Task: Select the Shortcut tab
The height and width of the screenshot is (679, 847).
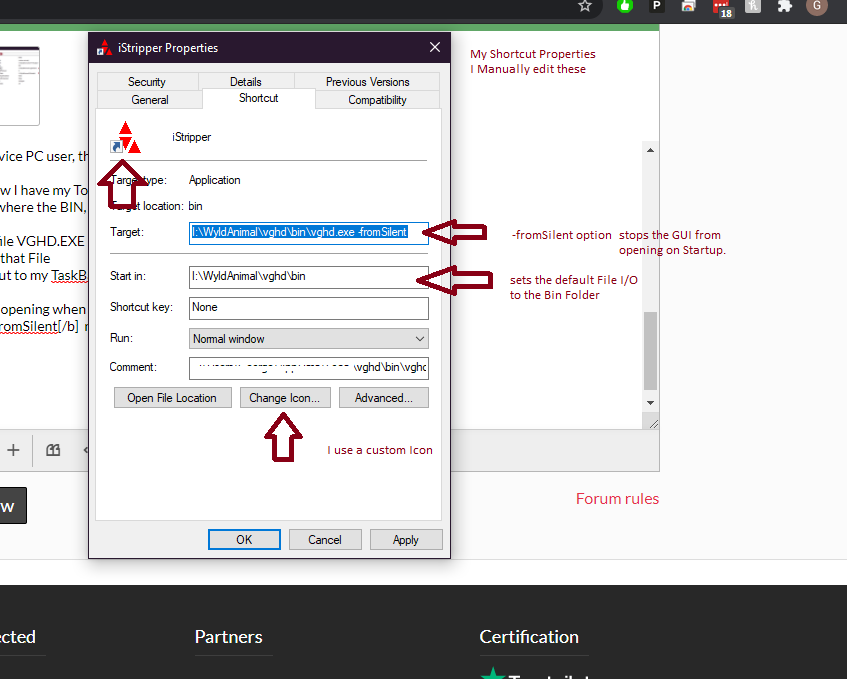Action: coord(259,98)
